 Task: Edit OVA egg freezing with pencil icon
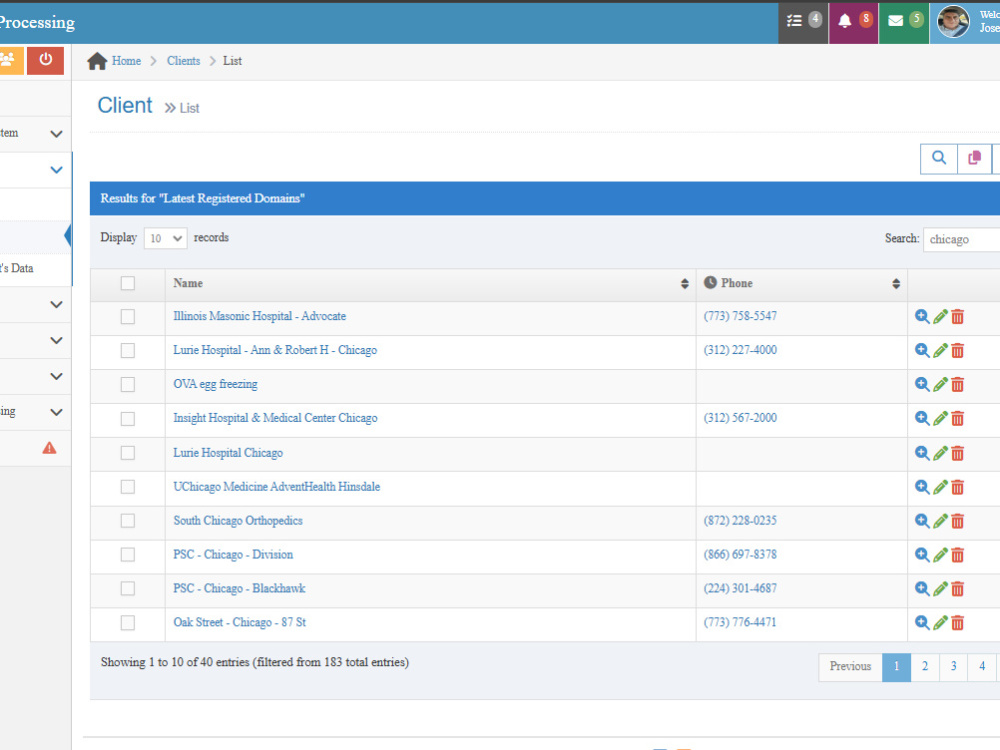(x=940, y=385)
